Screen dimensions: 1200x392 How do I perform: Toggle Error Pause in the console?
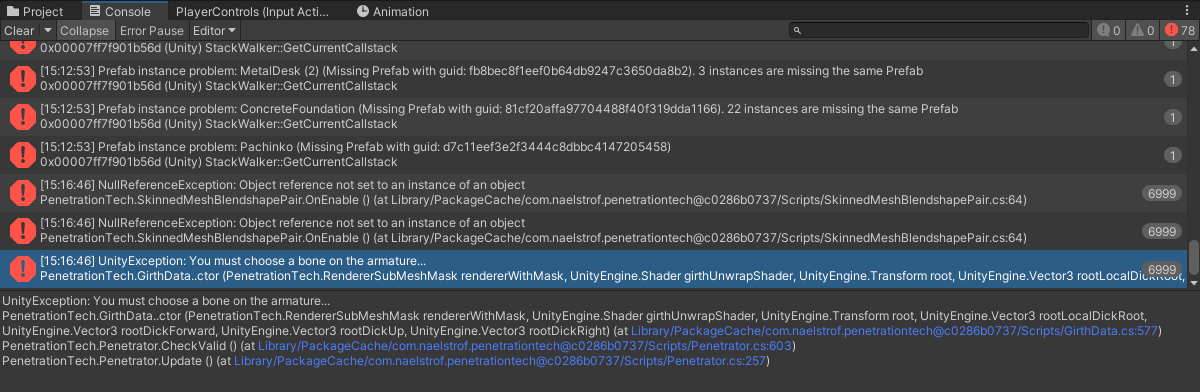point(151,31)
